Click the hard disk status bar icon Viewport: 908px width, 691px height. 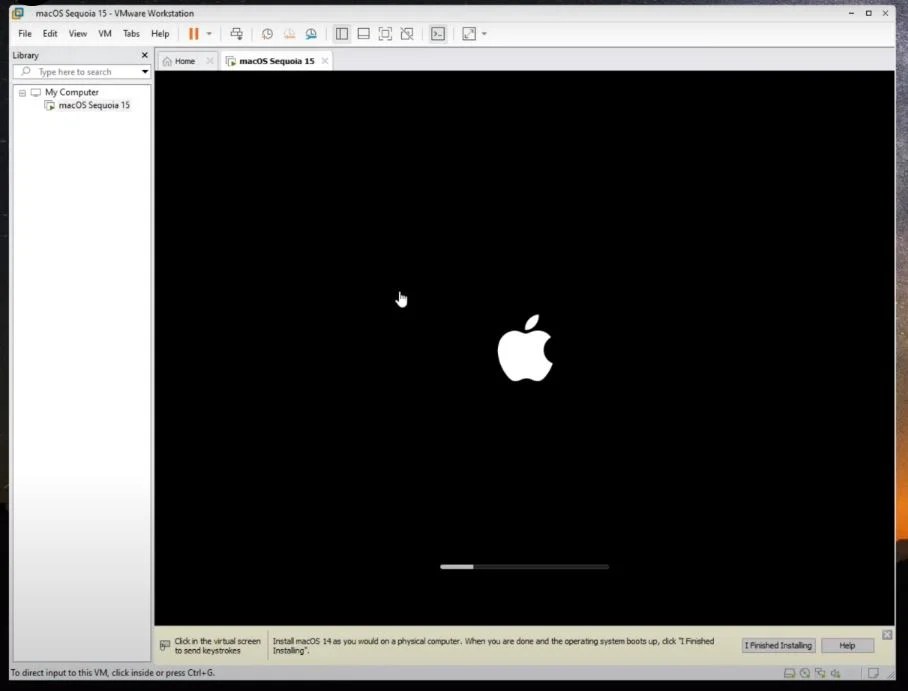coord(789,673)
